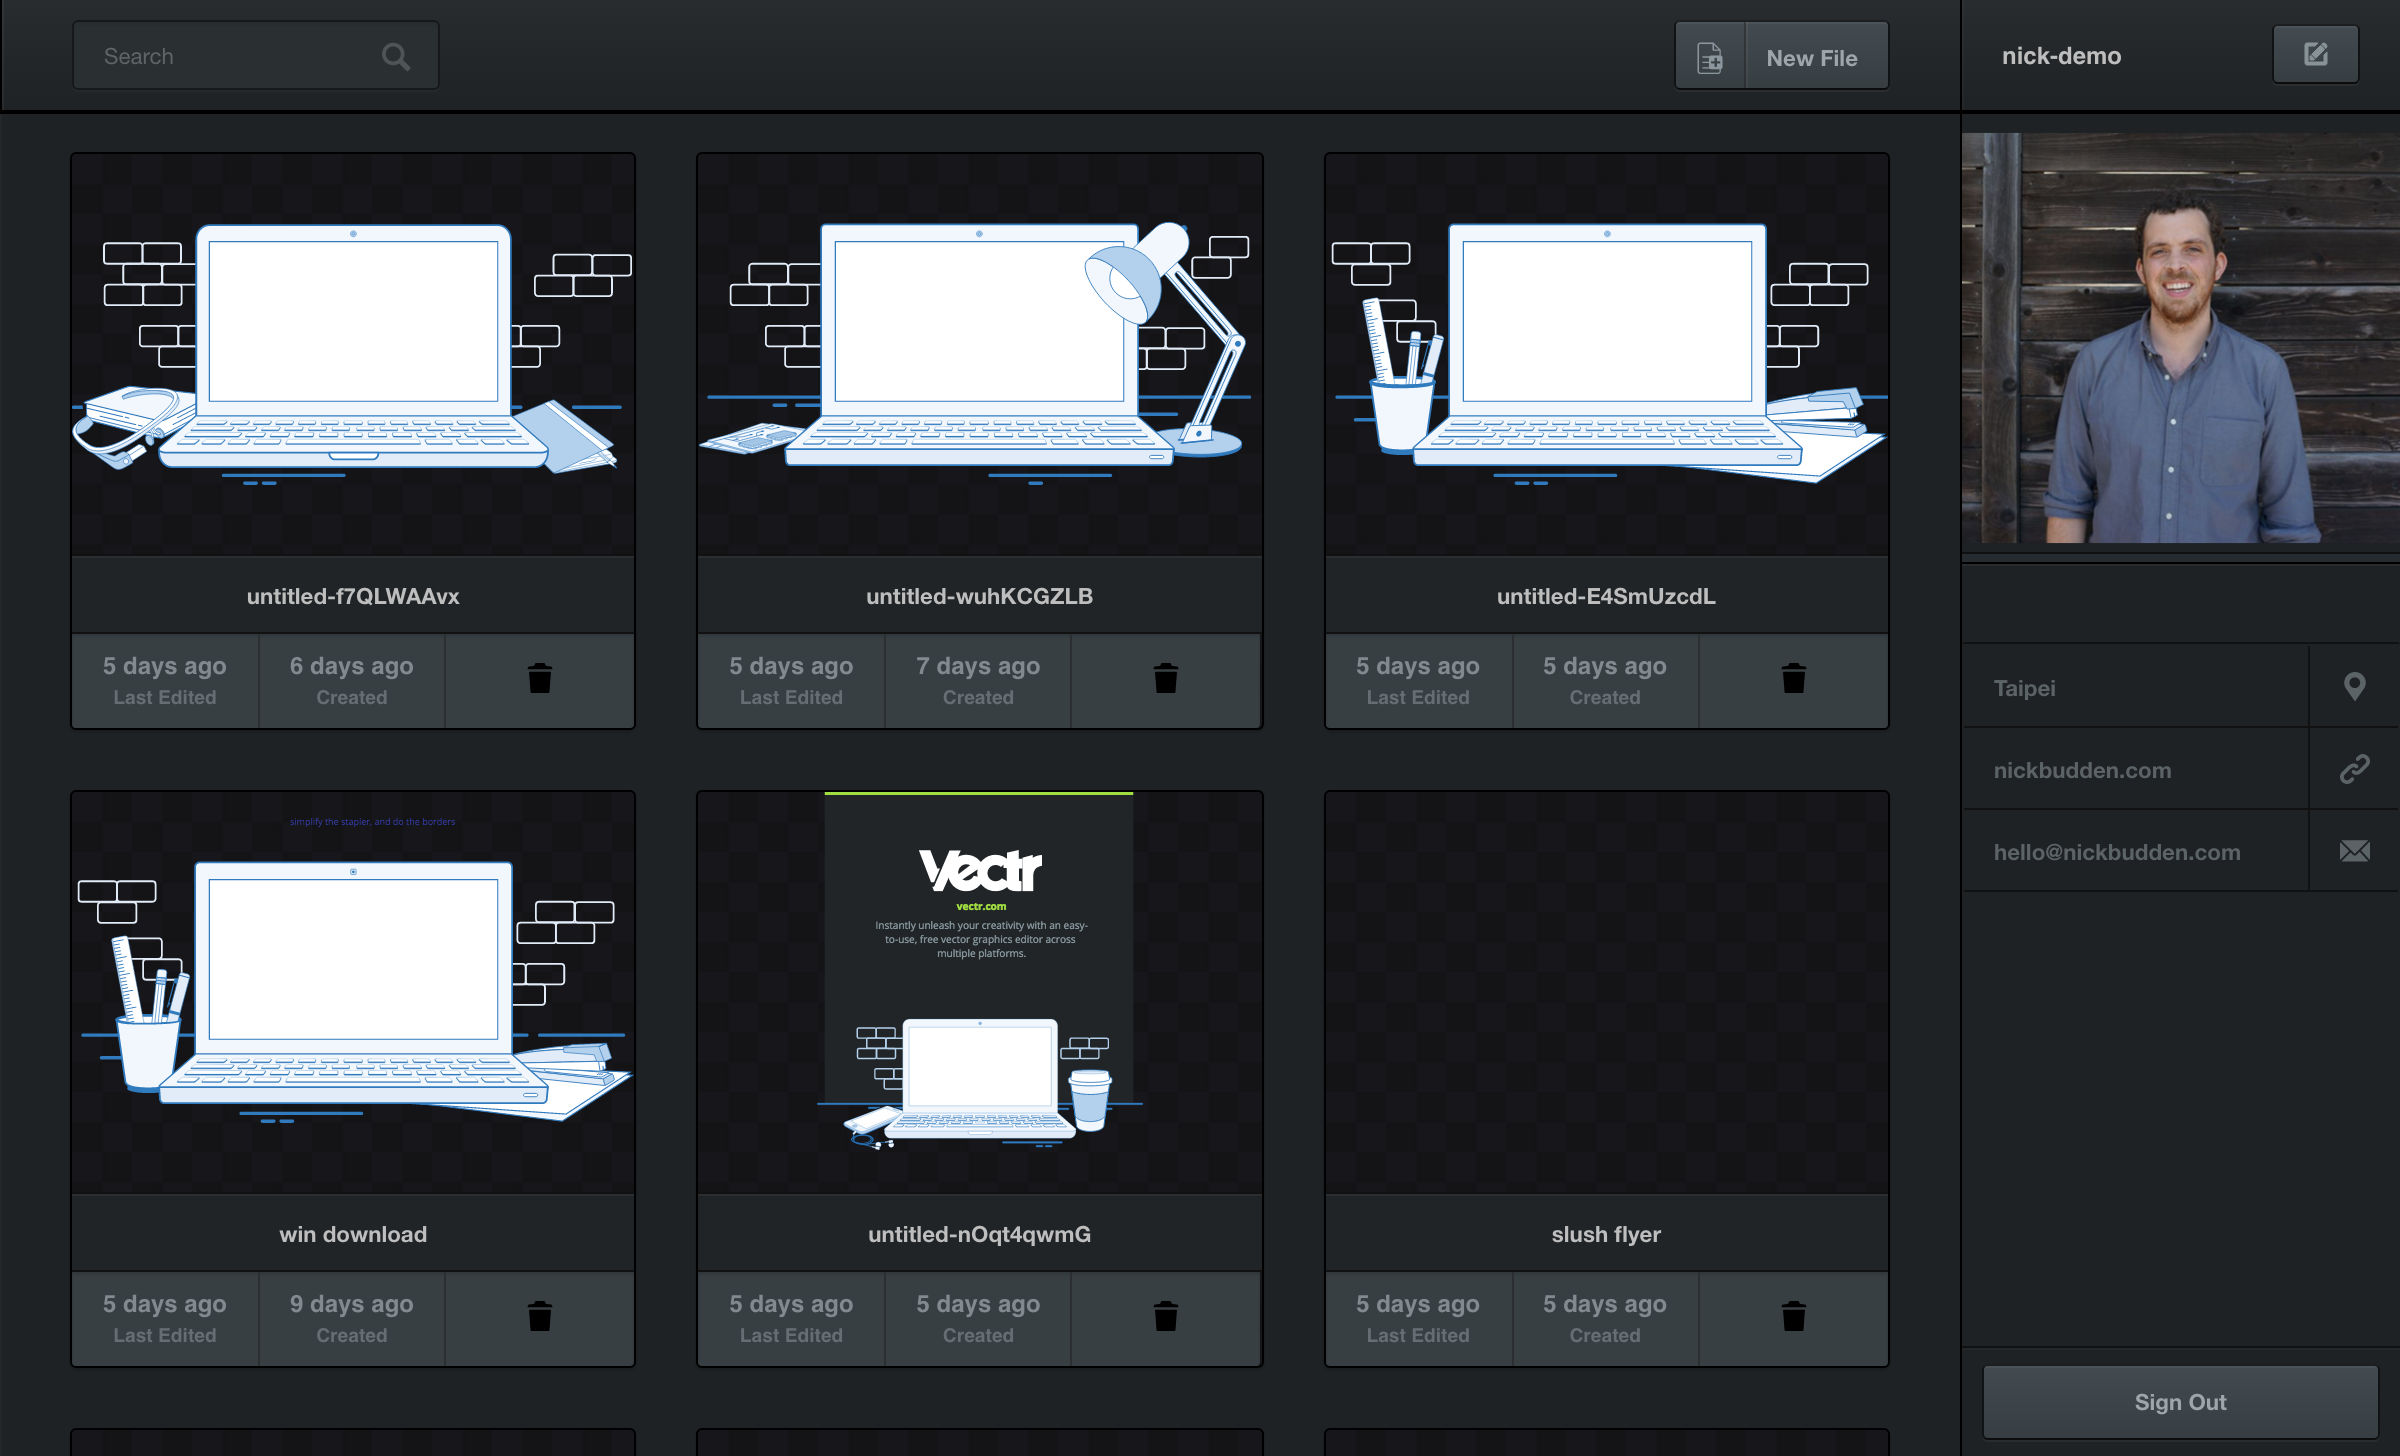Click the nick-demo profile username label
This screenshot has height=1456, width=2400.
pos(2057,53)
